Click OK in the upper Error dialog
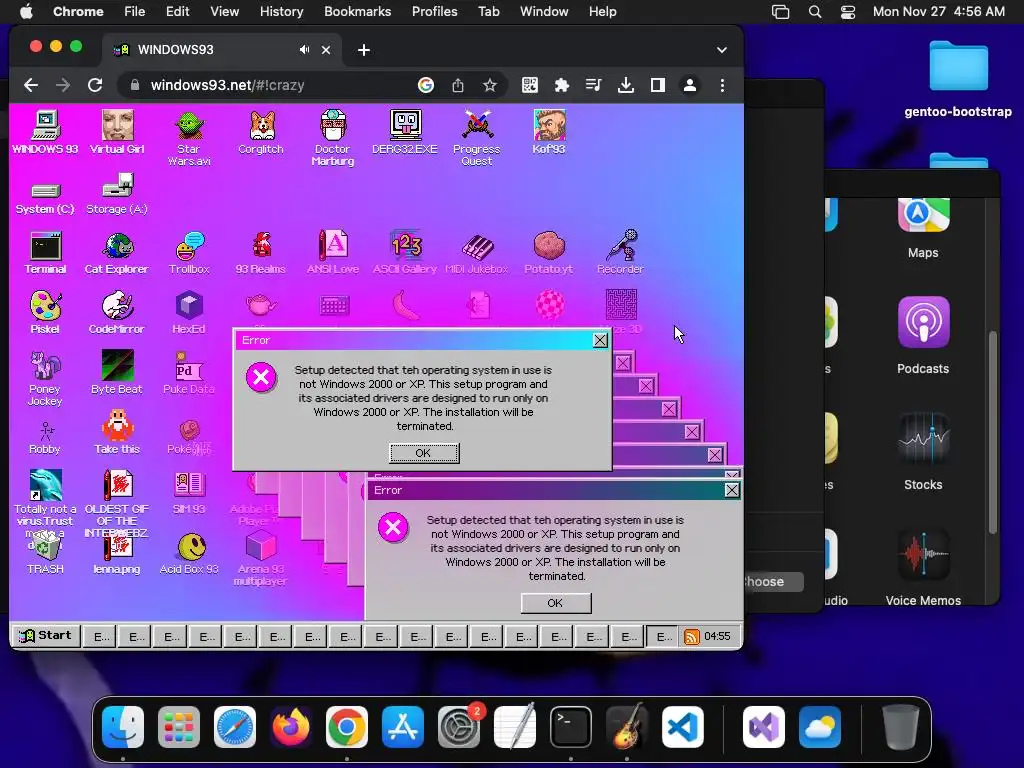The image size is (1024, 768). coord(424,453)
